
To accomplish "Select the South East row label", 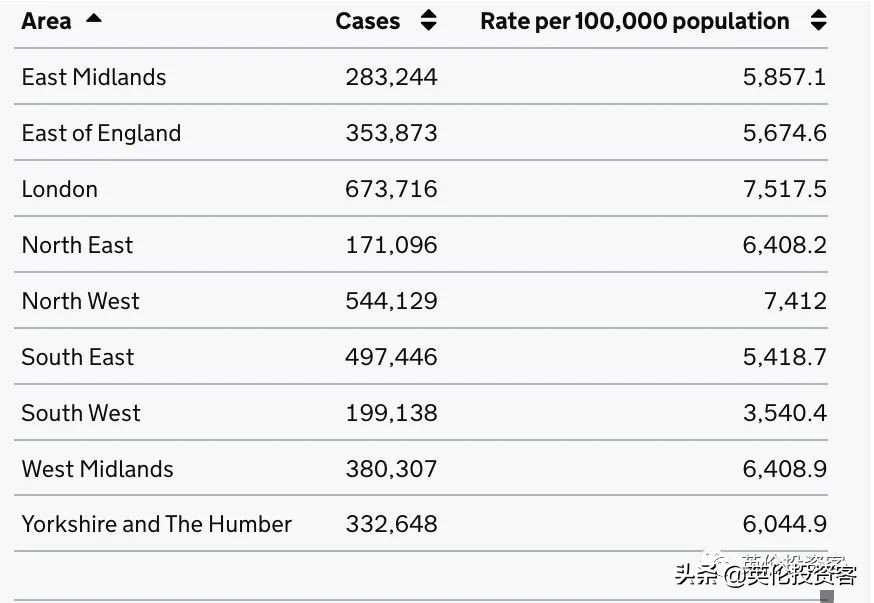I will point(78,357).
